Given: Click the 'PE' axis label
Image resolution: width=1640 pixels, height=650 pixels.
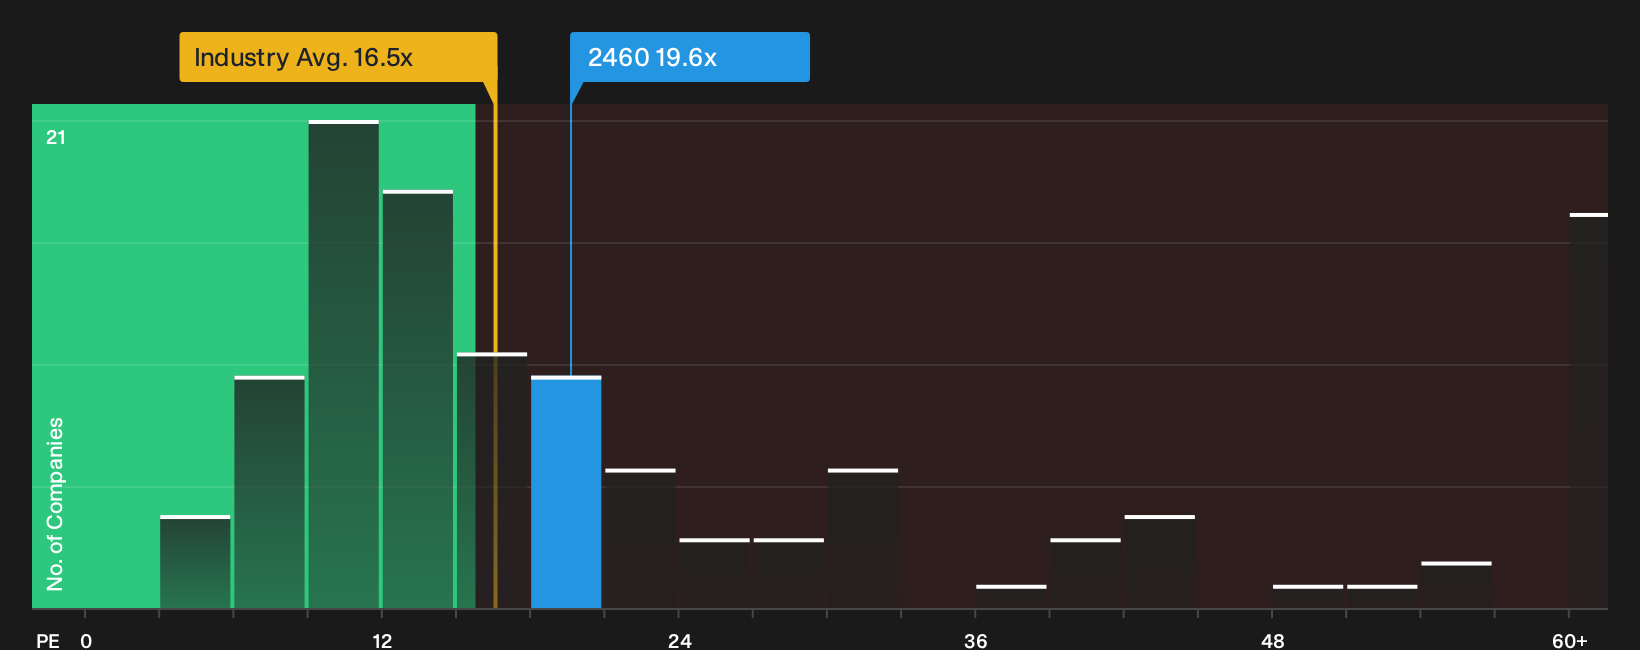Looking at the screenshot, I should [x=48, y=640].
